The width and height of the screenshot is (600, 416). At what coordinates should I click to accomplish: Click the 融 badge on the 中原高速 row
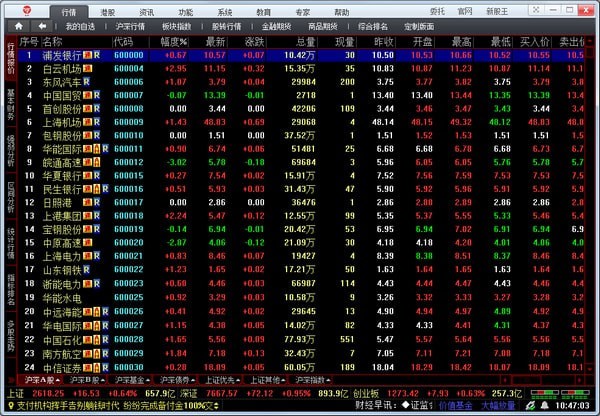(x=88, y=243)
